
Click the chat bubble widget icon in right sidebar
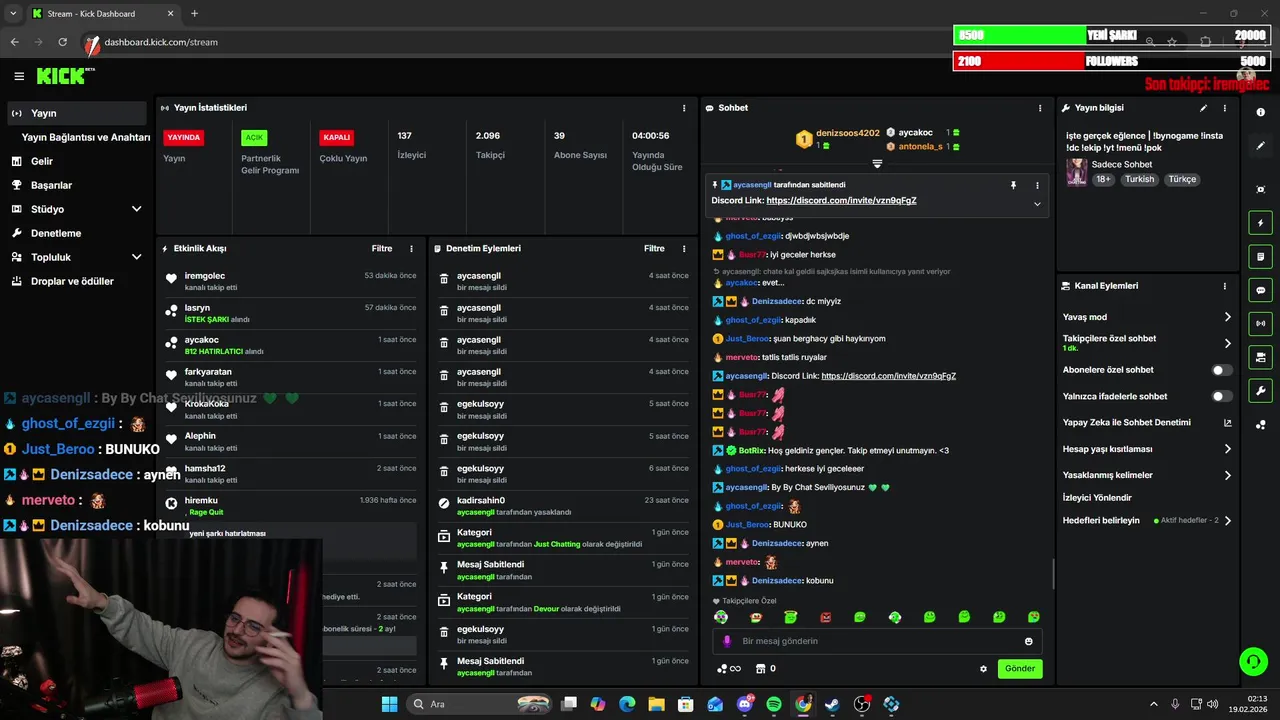tap(1260, 290)
